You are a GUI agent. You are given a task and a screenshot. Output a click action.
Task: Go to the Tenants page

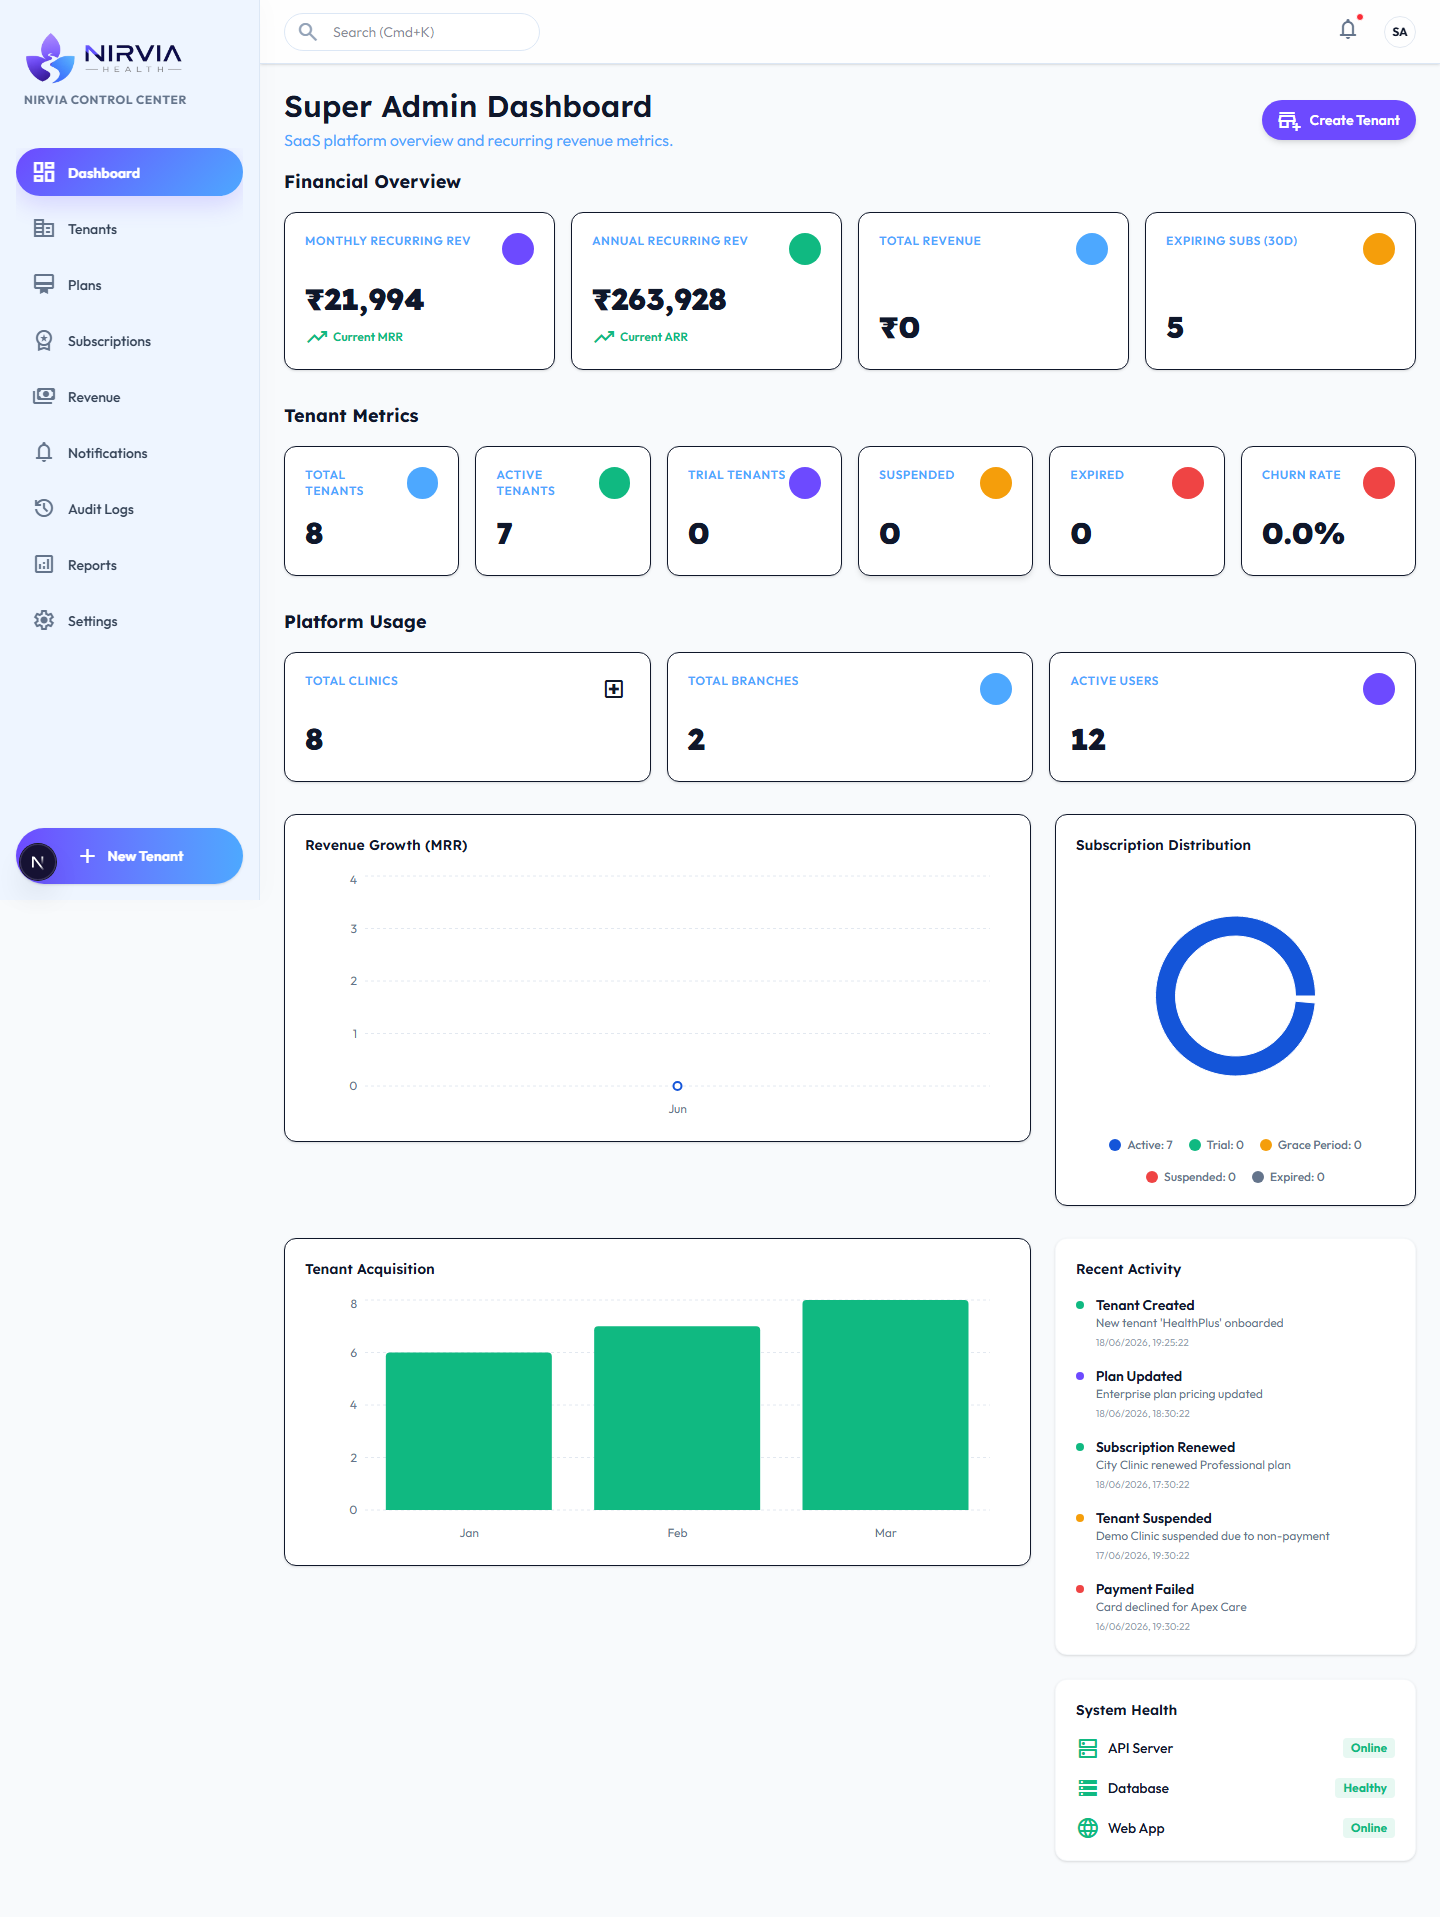pos(129,228)
